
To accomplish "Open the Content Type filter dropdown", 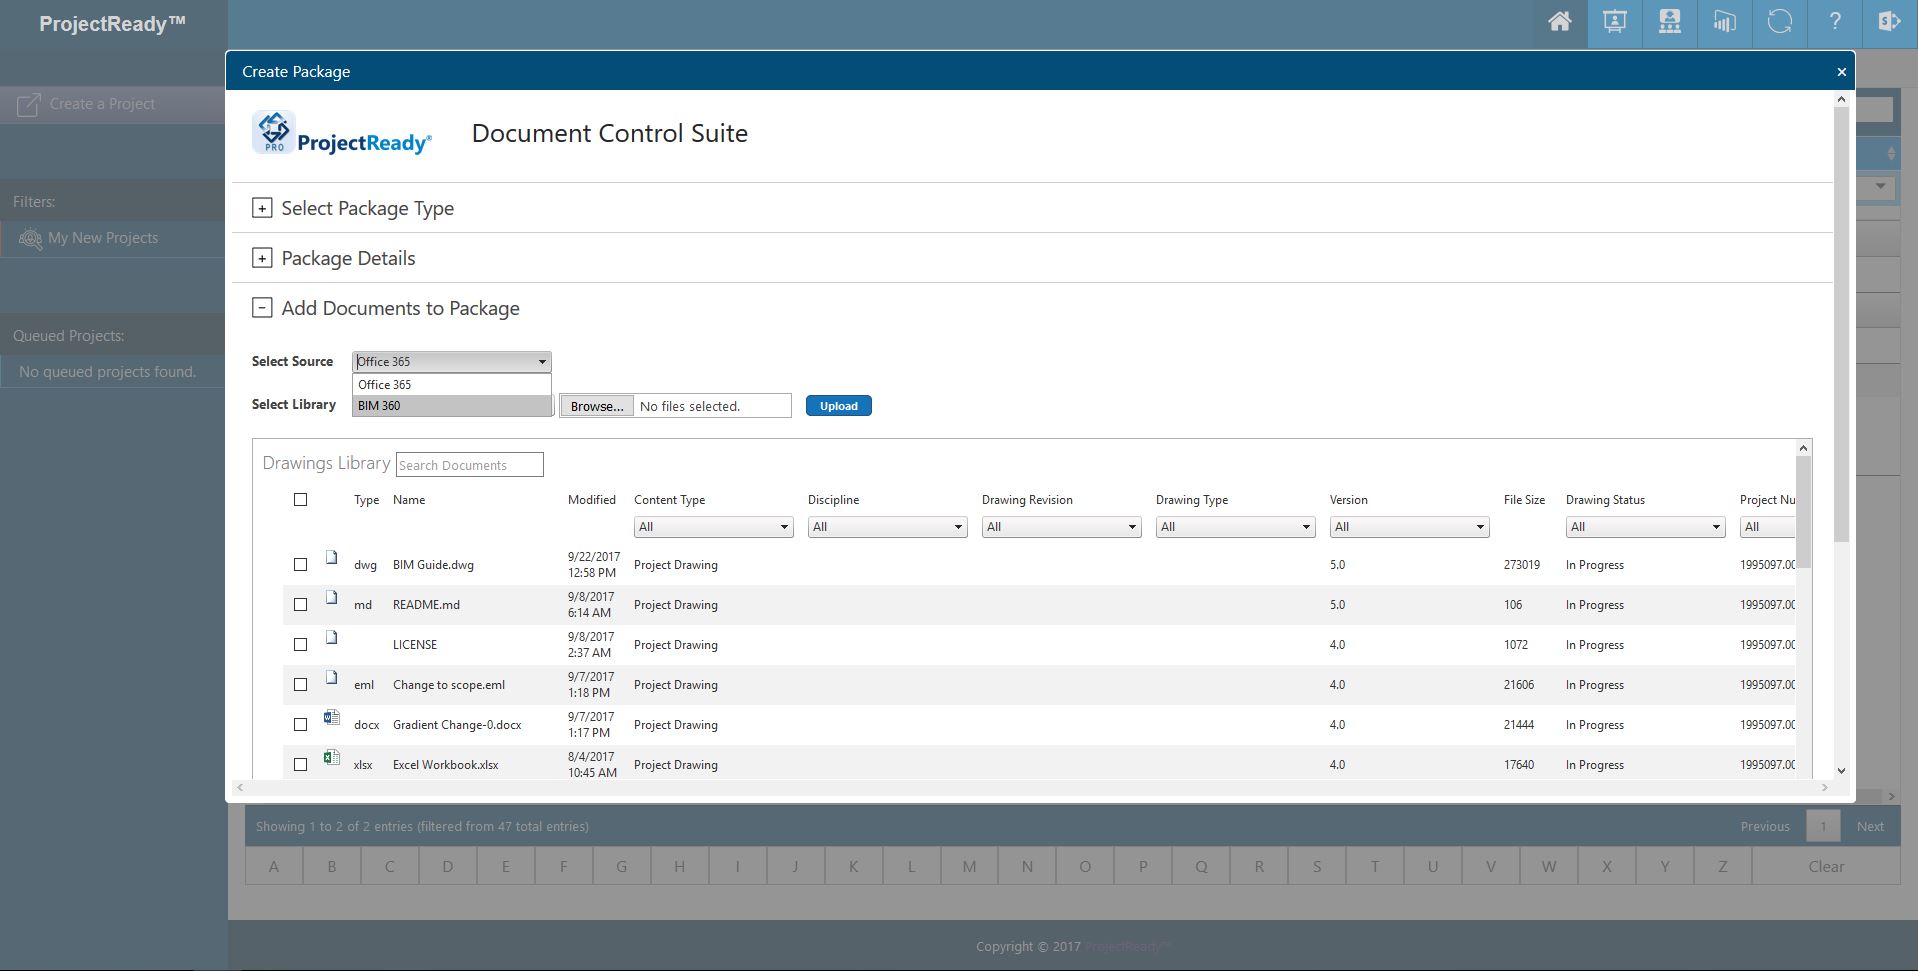I will coord(714,527).
